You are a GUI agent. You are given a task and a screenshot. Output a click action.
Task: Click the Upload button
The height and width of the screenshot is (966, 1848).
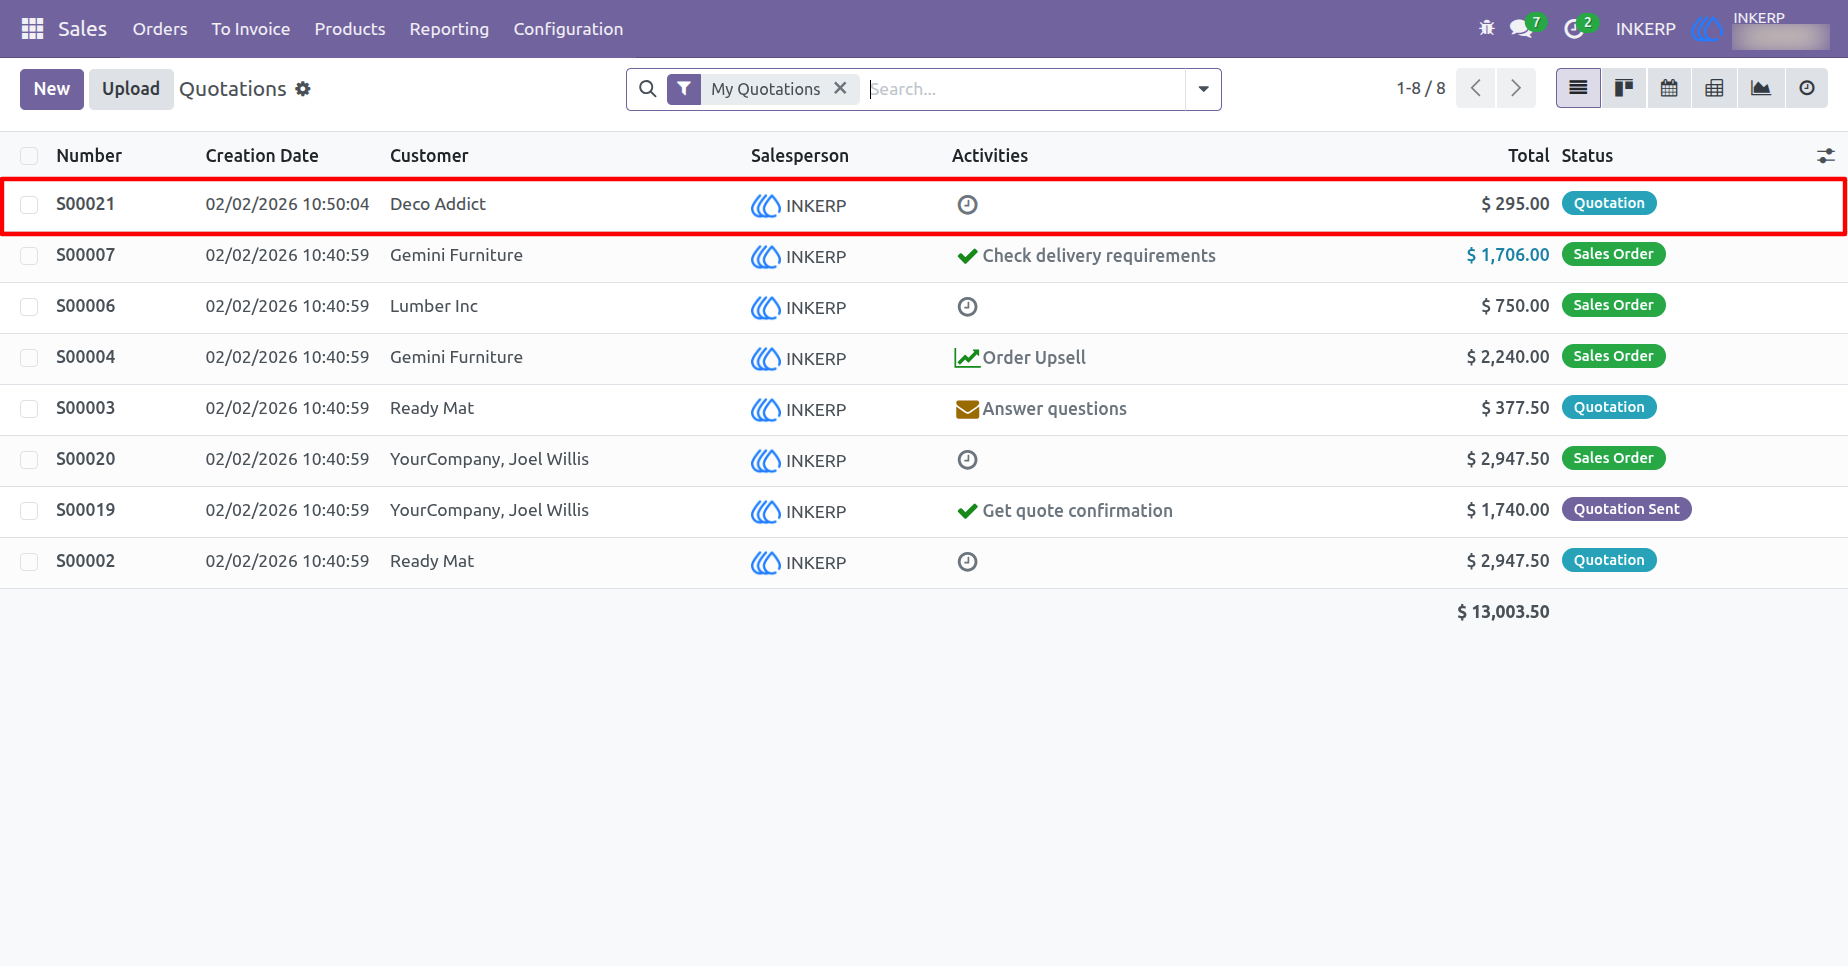pyautogui.click(x=131, y=89)
